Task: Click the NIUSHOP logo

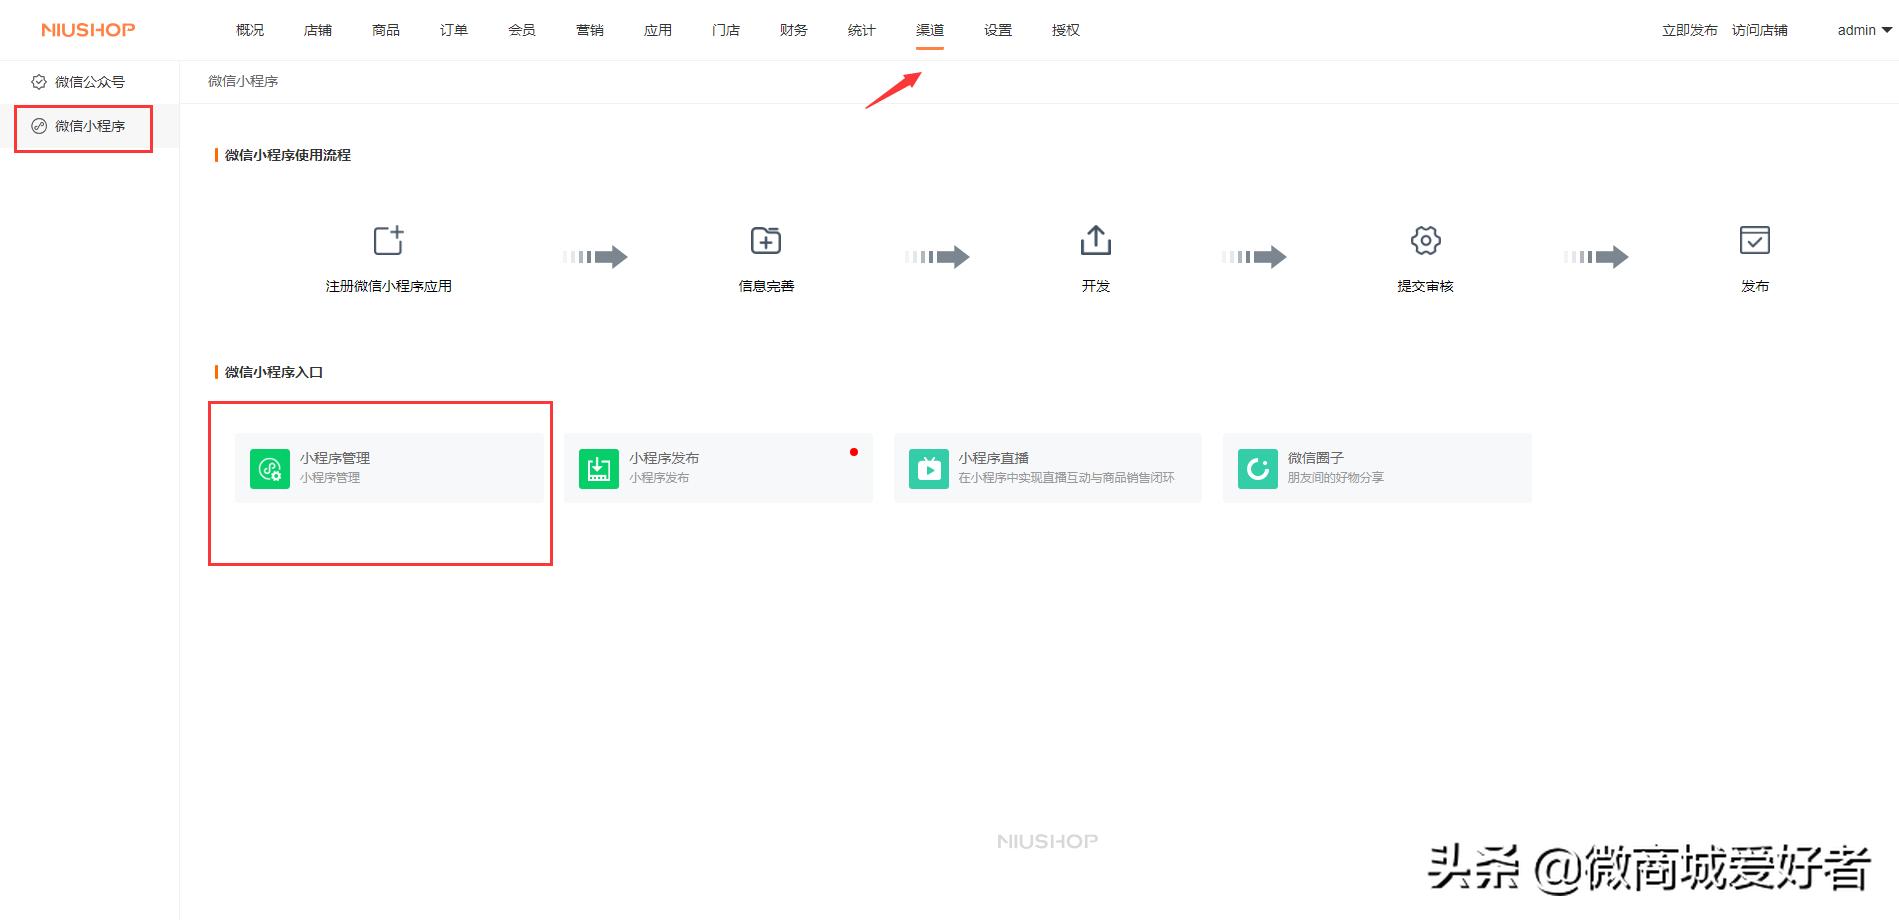Action: point(86,30)
